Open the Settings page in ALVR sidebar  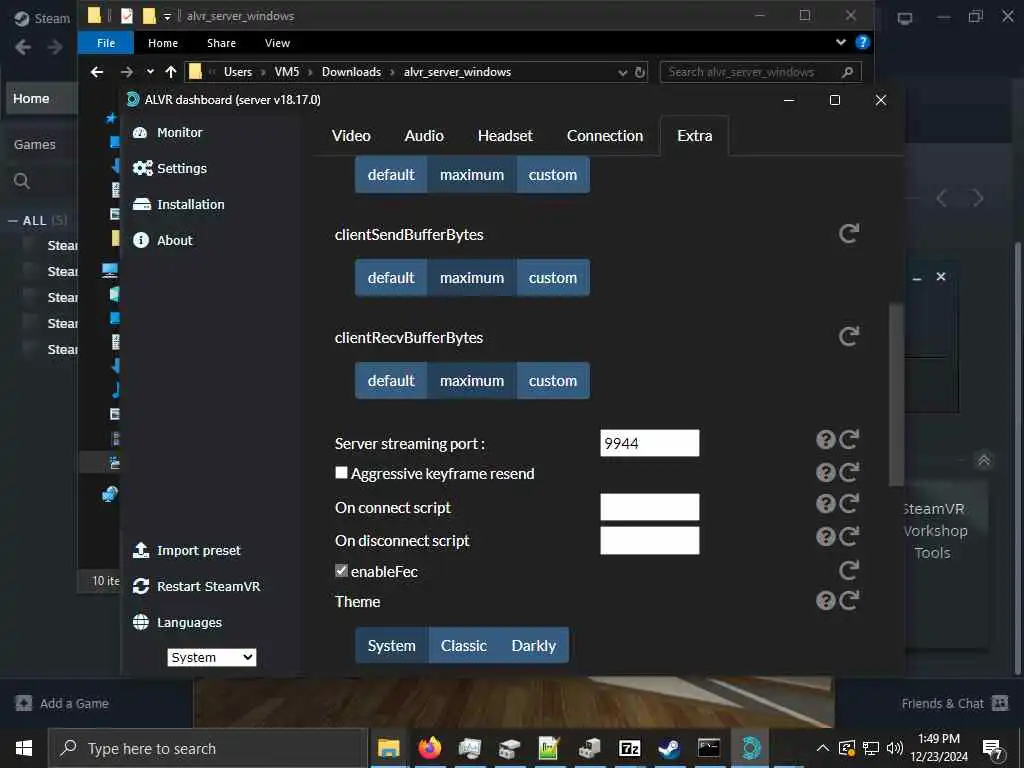tap(170, 168)
